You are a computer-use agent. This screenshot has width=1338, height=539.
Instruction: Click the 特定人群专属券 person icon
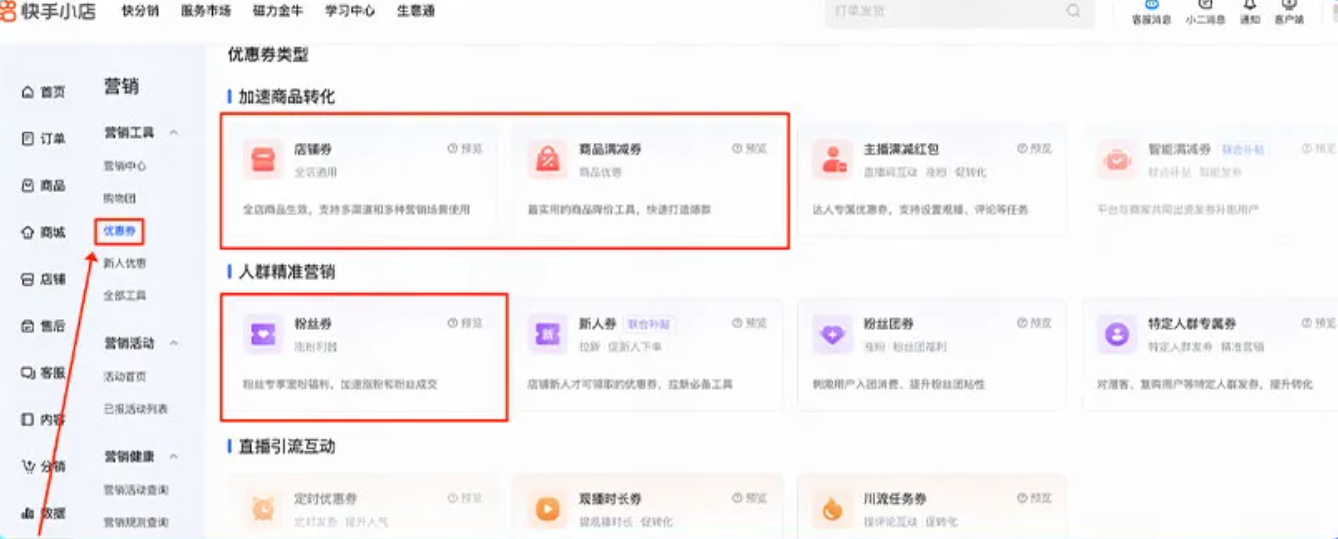pos(1116,334)
